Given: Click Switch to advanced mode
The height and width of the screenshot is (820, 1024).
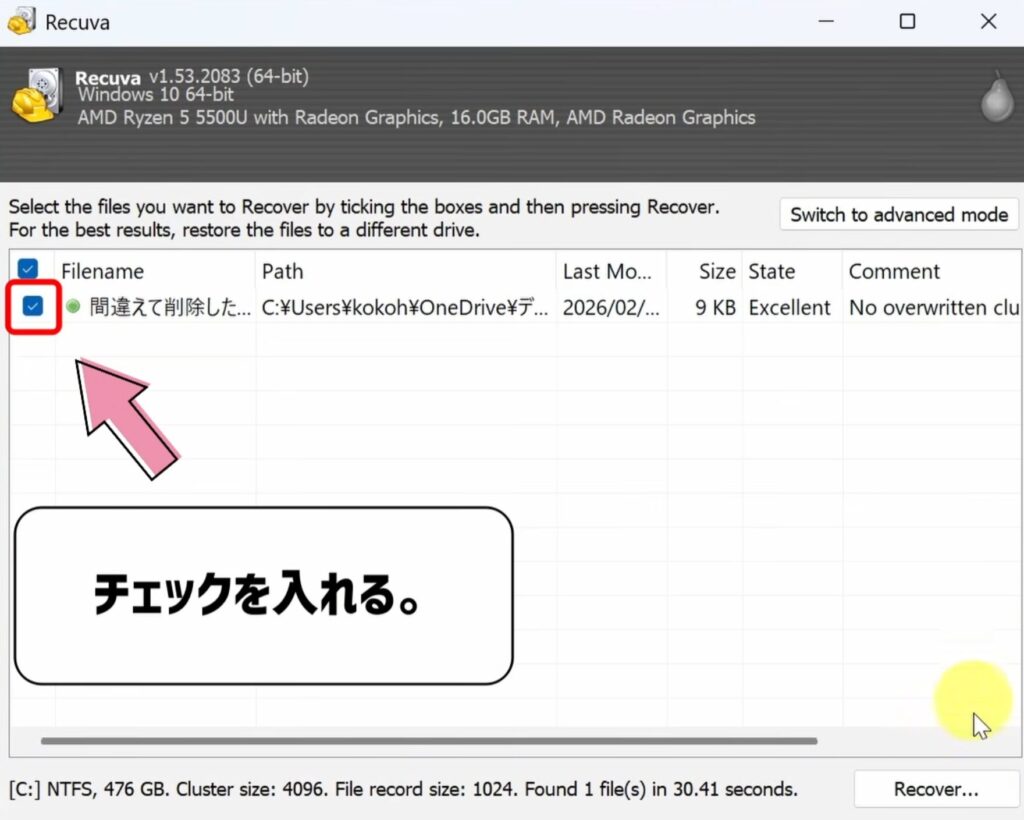Looking at the screenshot, I should pyautogui.click(x=897, y=214).
